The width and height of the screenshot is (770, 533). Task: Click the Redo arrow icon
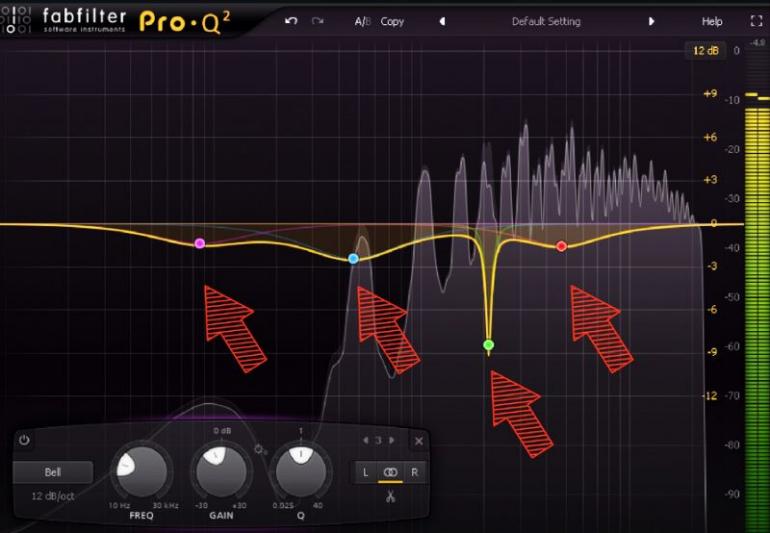pyautogui.click(x=318, y=21)
